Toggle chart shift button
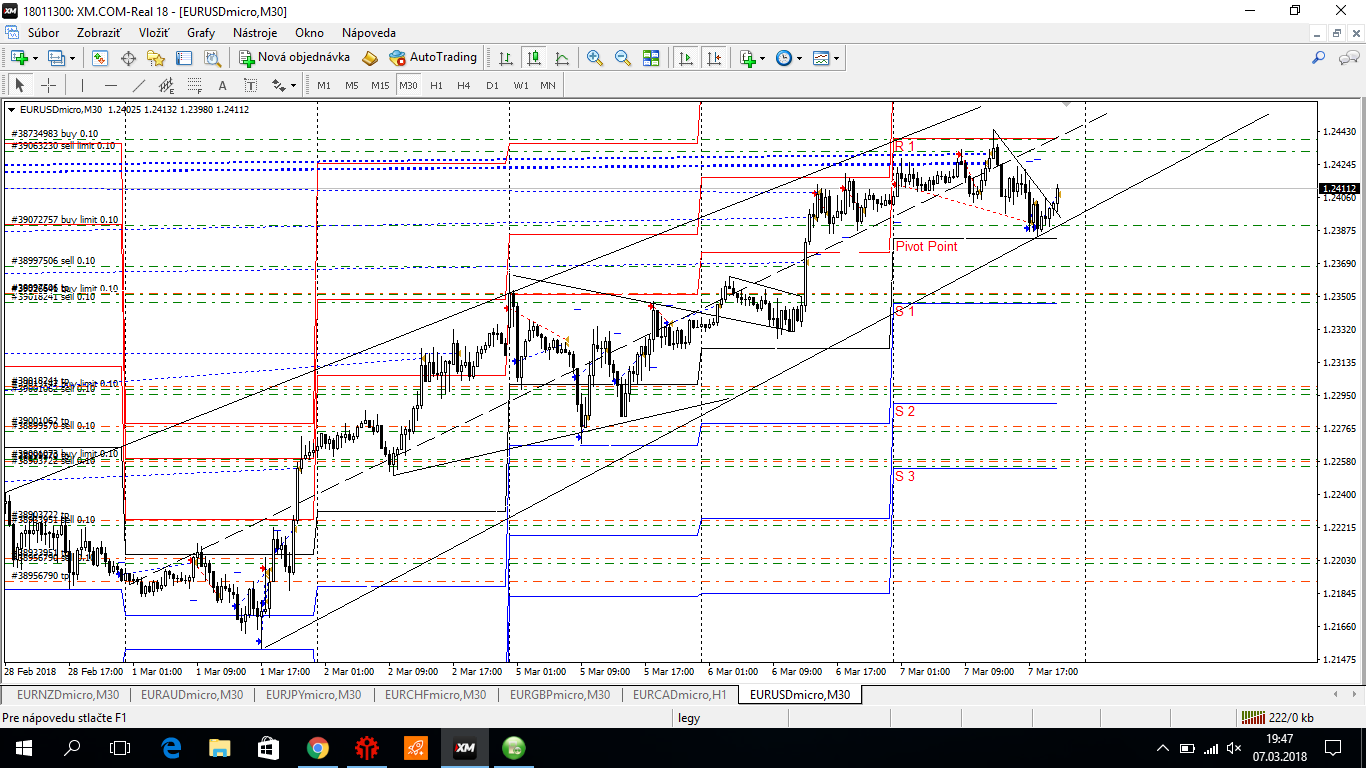This screenshot has width=1366, height=768. [714, 58]
